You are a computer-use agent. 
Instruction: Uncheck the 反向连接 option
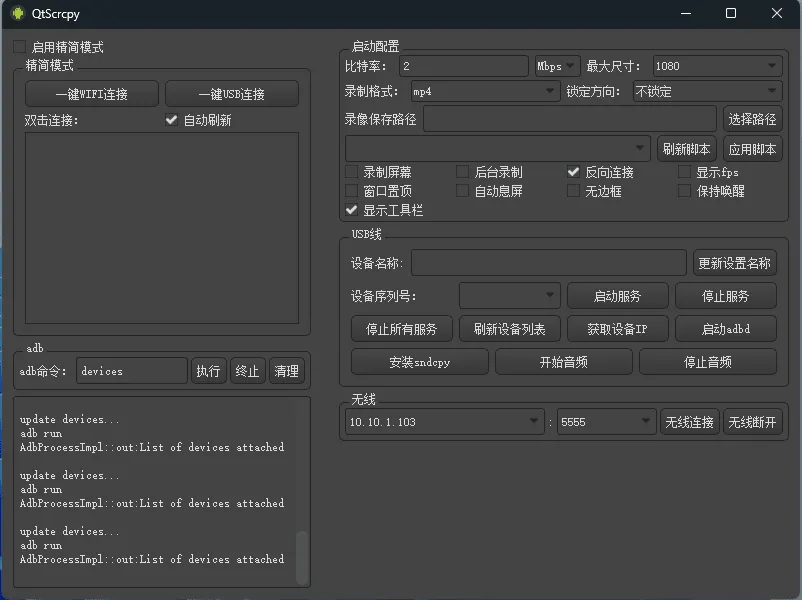click(574, 171)
